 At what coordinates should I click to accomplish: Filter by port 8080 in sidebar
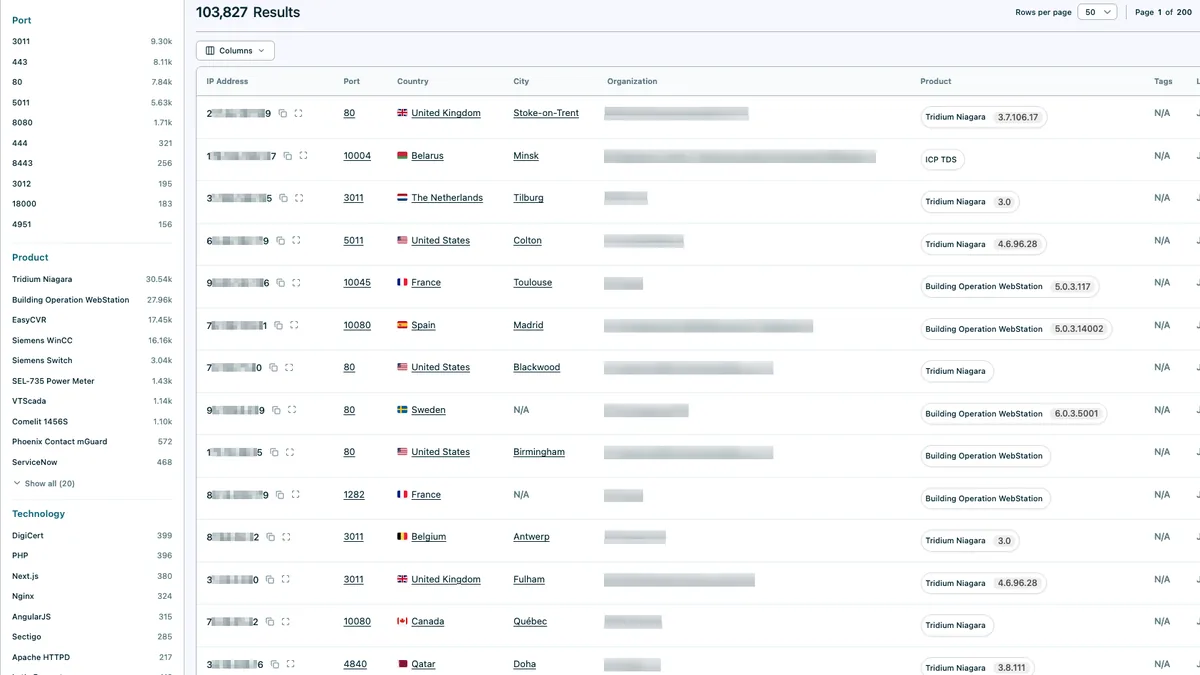click(92, 123)
